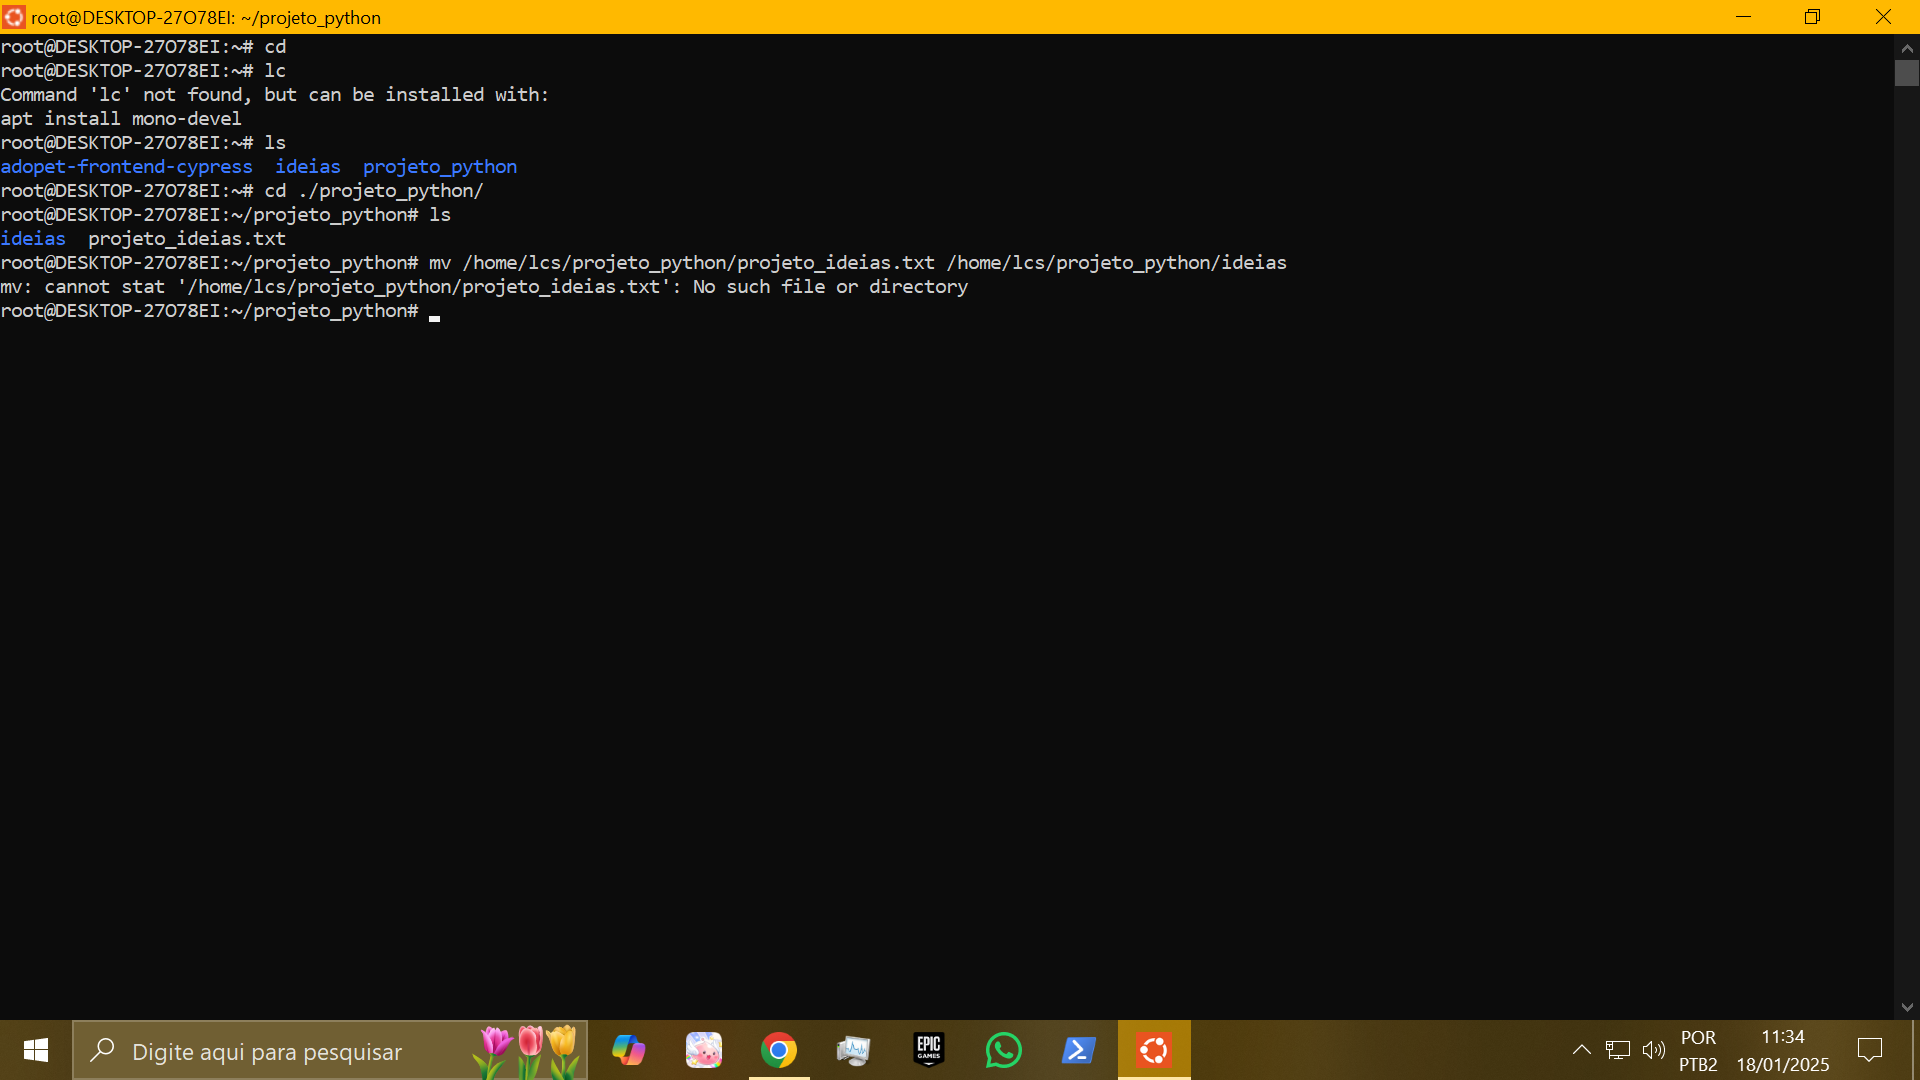Open Ubuntu settings icon in taskbar
Screen dimensions: 1920x1080
click(x=1154, y=1050)
